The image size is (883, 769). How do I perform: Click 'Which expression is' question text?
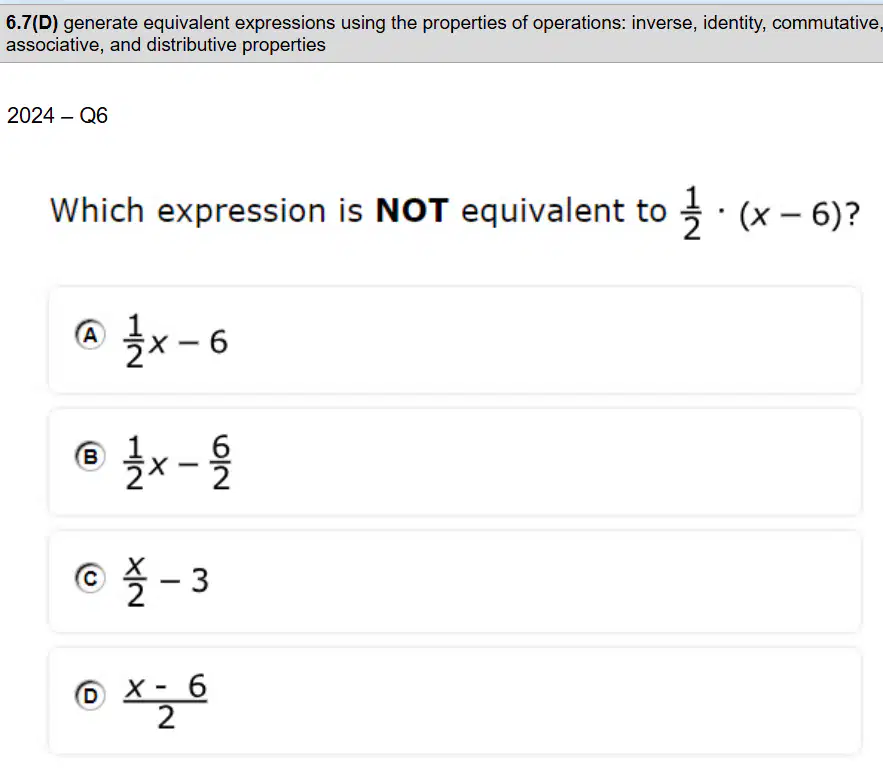[x=206, y=211]
